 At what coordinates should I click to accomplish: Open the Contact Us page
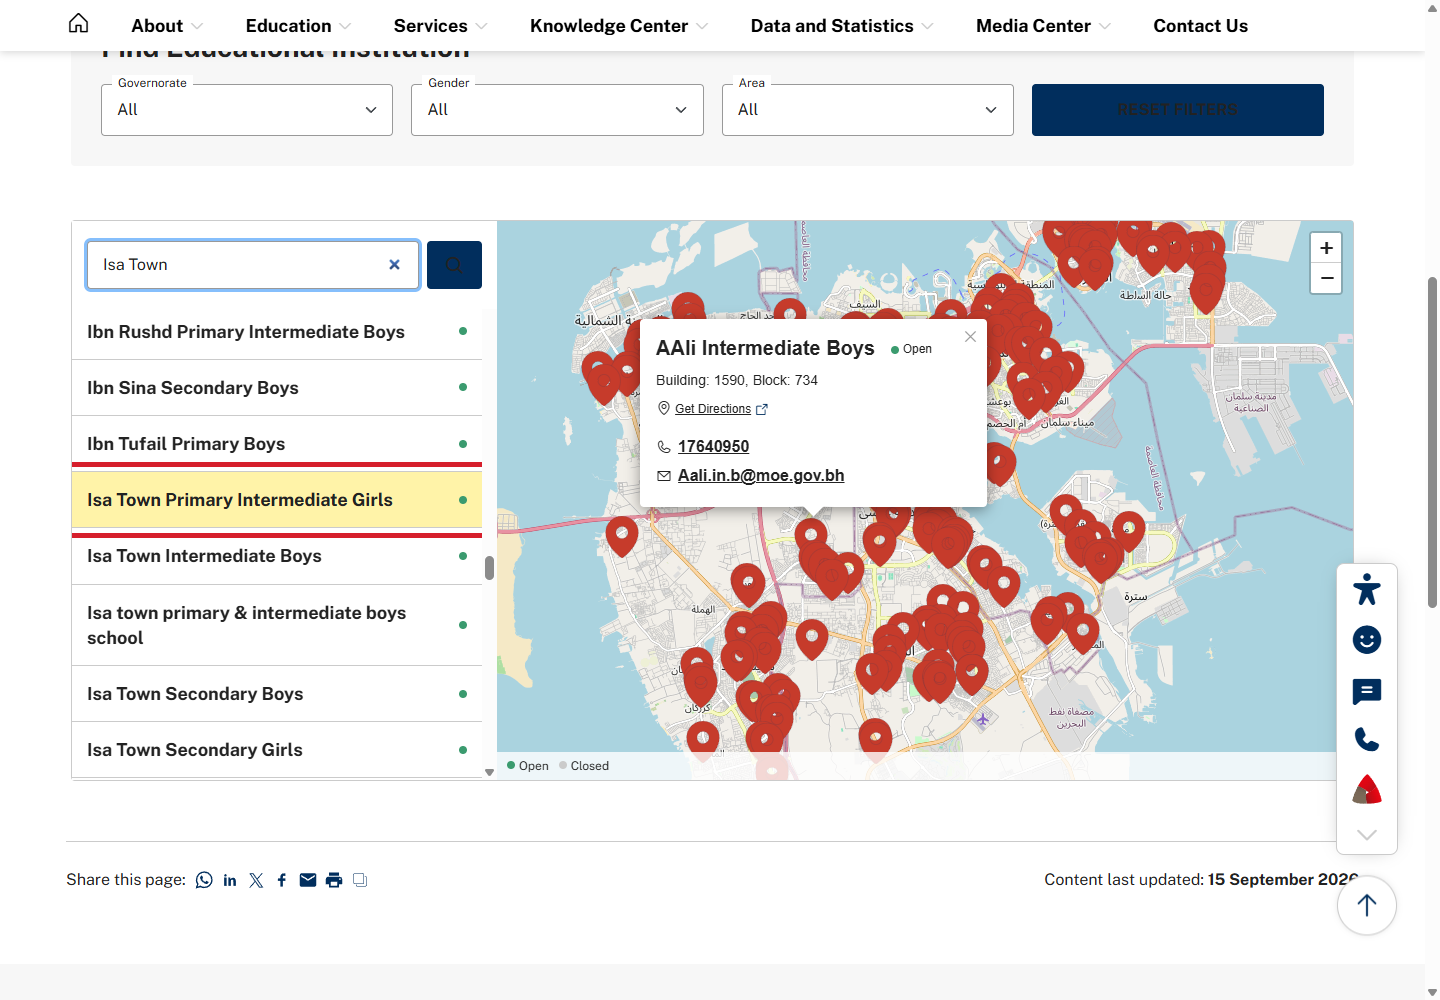tap(1200, 26)
